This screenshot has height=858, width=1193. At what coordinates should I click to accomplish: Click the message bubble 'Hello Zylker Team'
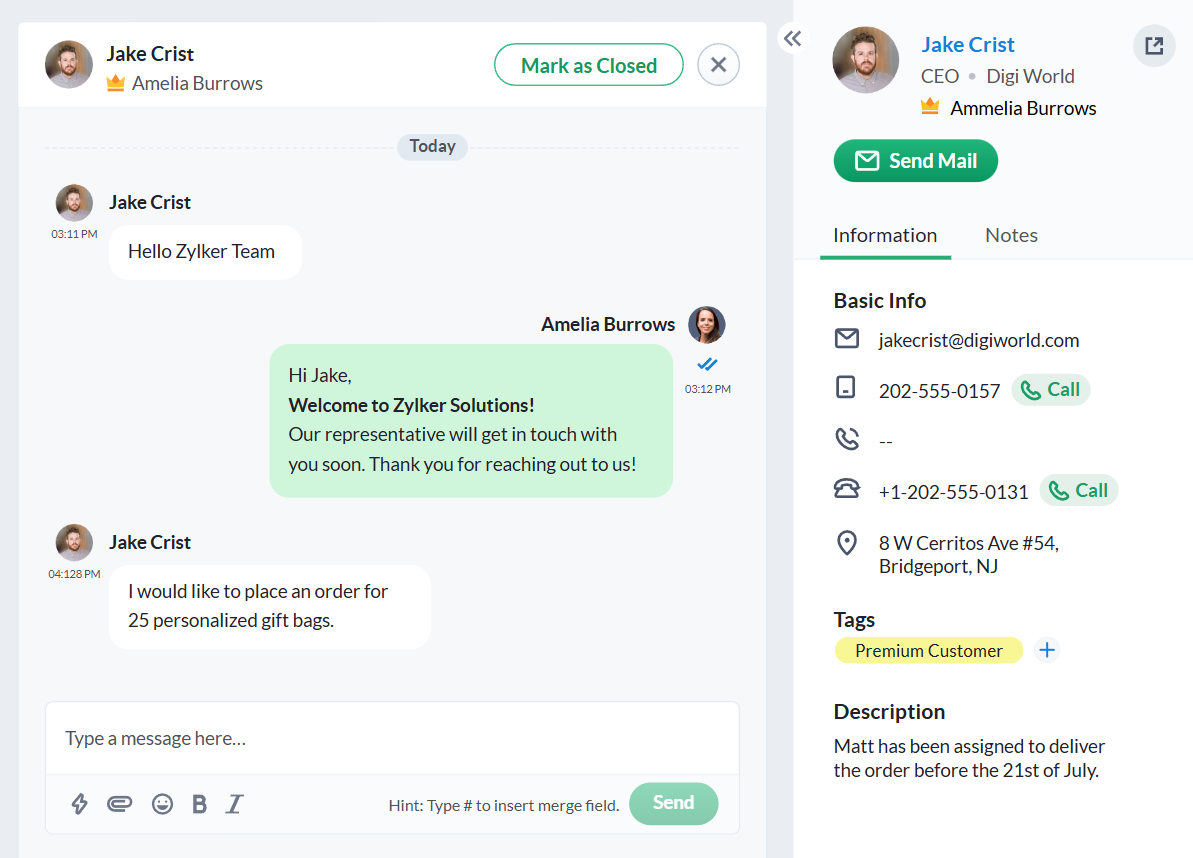(x=205, y=252)
